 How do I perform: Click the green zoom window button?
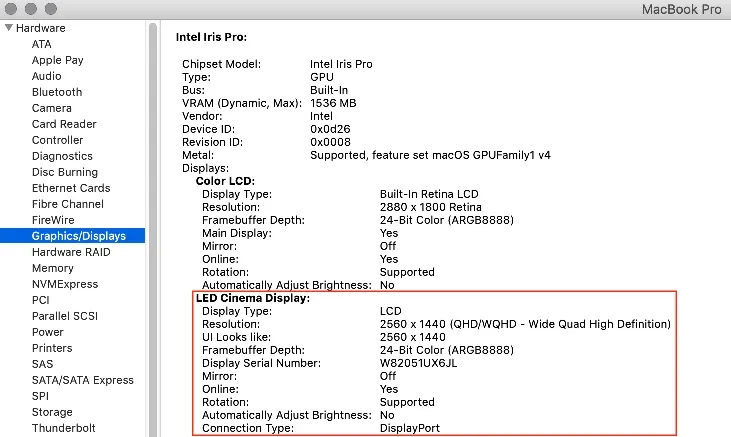[x=50, y=8]
